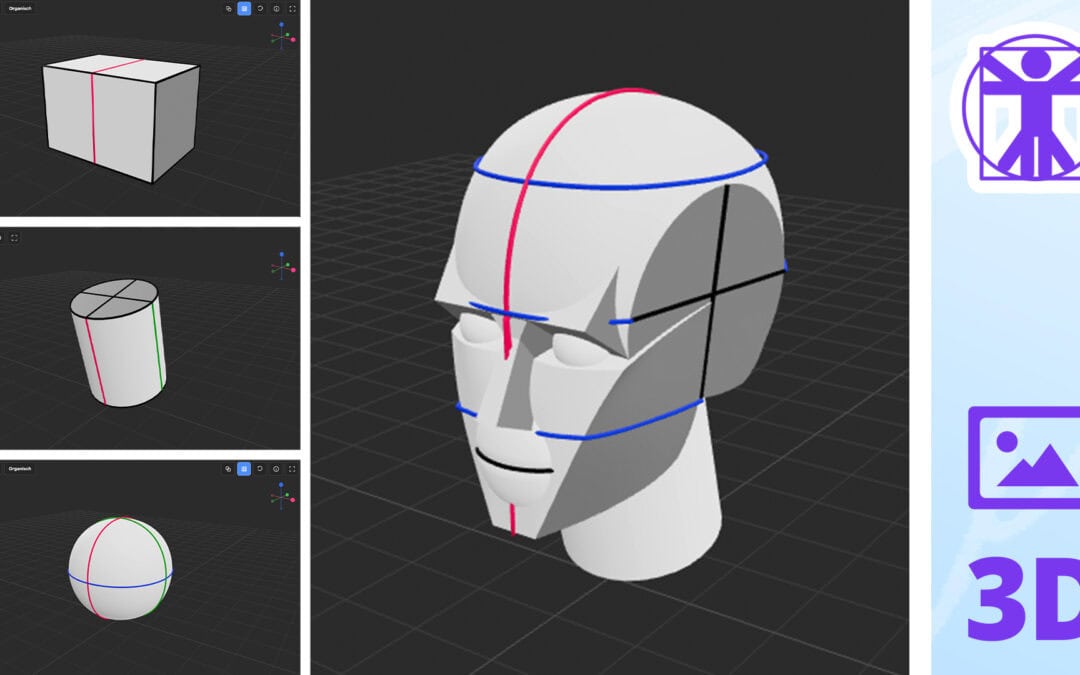The width and height of the screenshot is (1080, 675).
Task: Open the info icon in sphere viewport
Action: click(x=276, y=469)
